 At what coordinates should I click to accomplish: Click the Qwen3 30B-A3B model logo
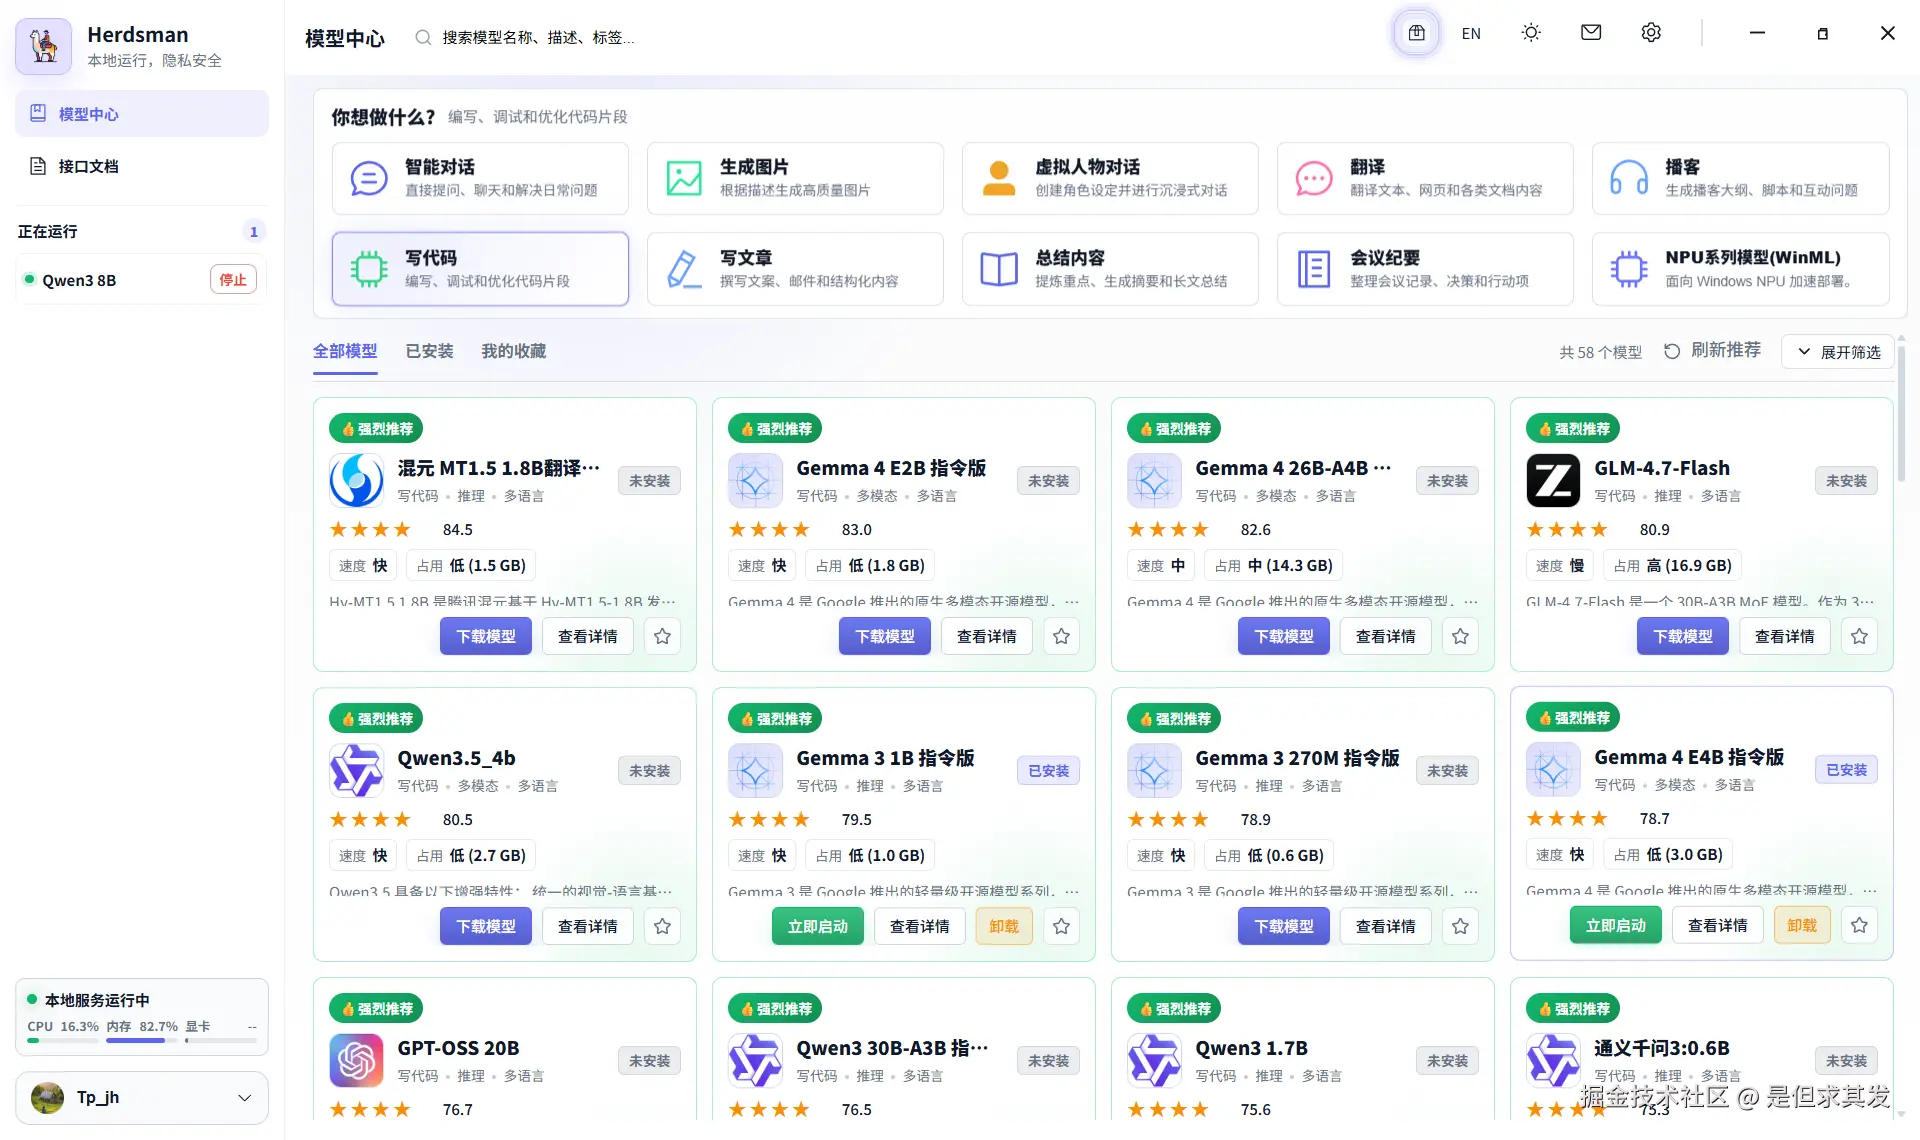click(x=755, y=1060)
